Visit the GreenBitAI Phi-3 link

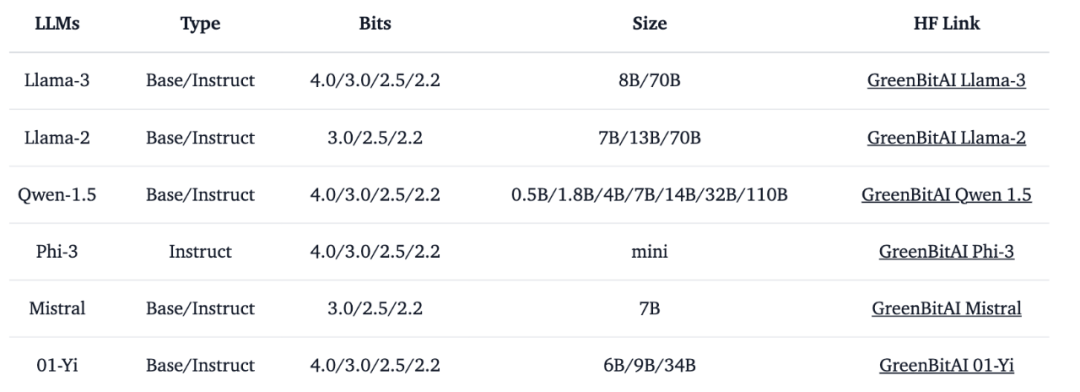pyautogui.click(x=946, y=251)
